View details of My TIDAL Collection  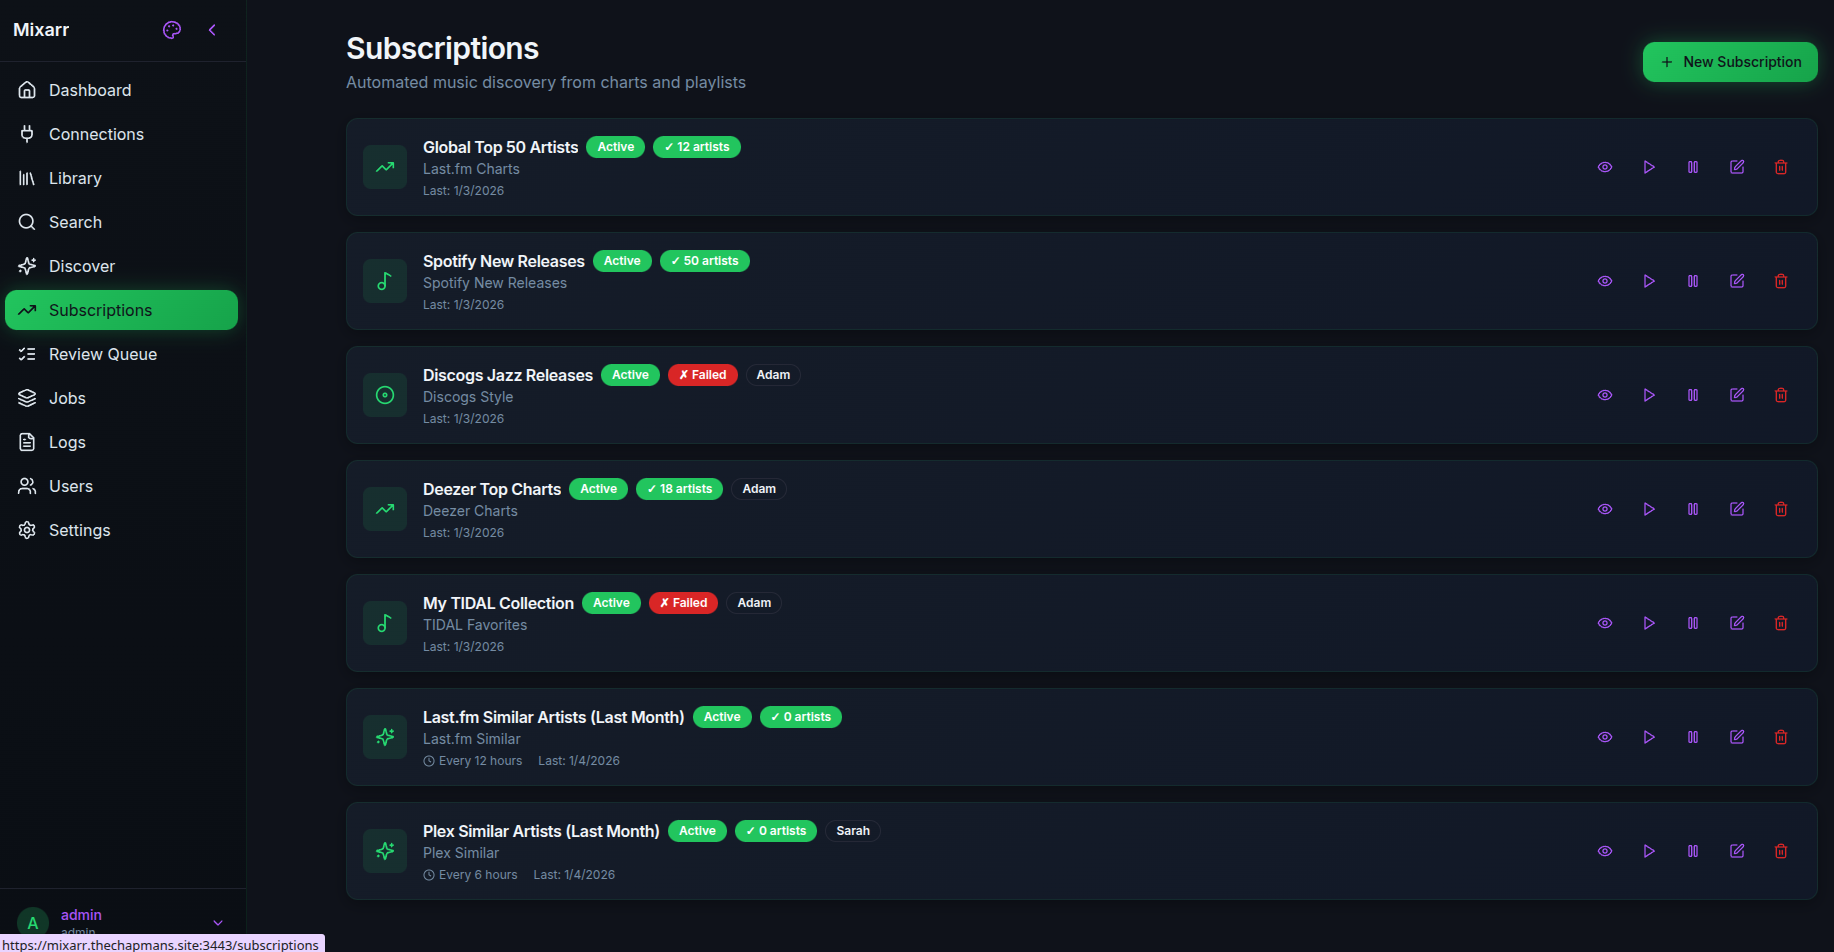pyautogui.click(x=1605, y=623)
